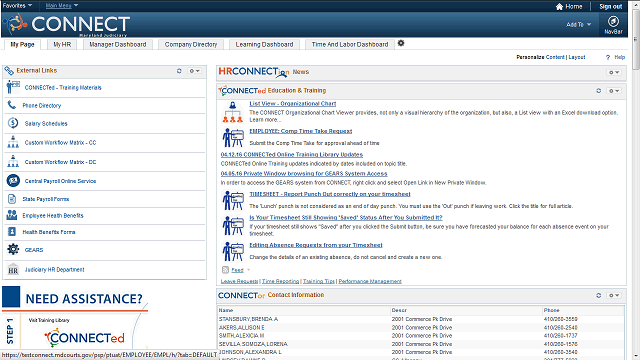Viewport: 640px width, 360px height.
Task: Click Employee Health Benefits people icon
Action: pos(12,215)
